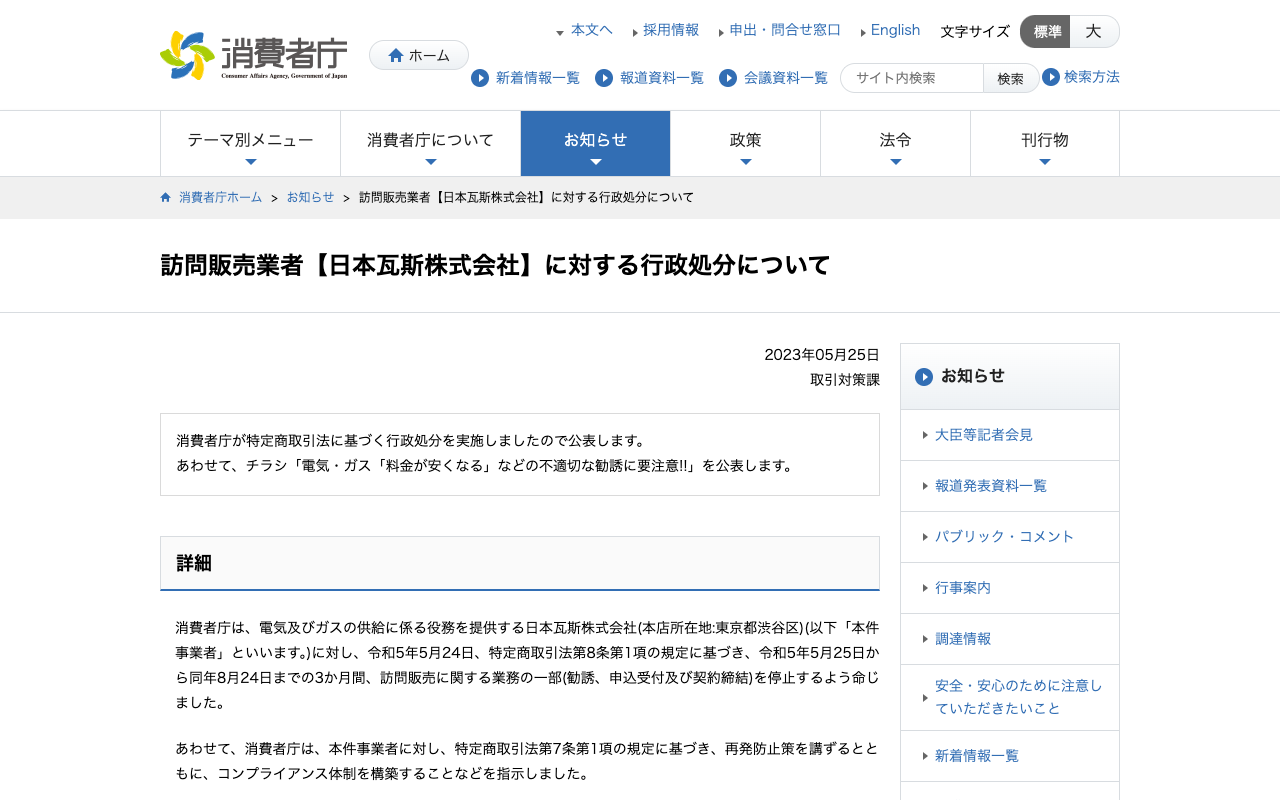Click the house icon in ホーム button
Screen dimensions: 1280x800
click(x=396, y=56)
